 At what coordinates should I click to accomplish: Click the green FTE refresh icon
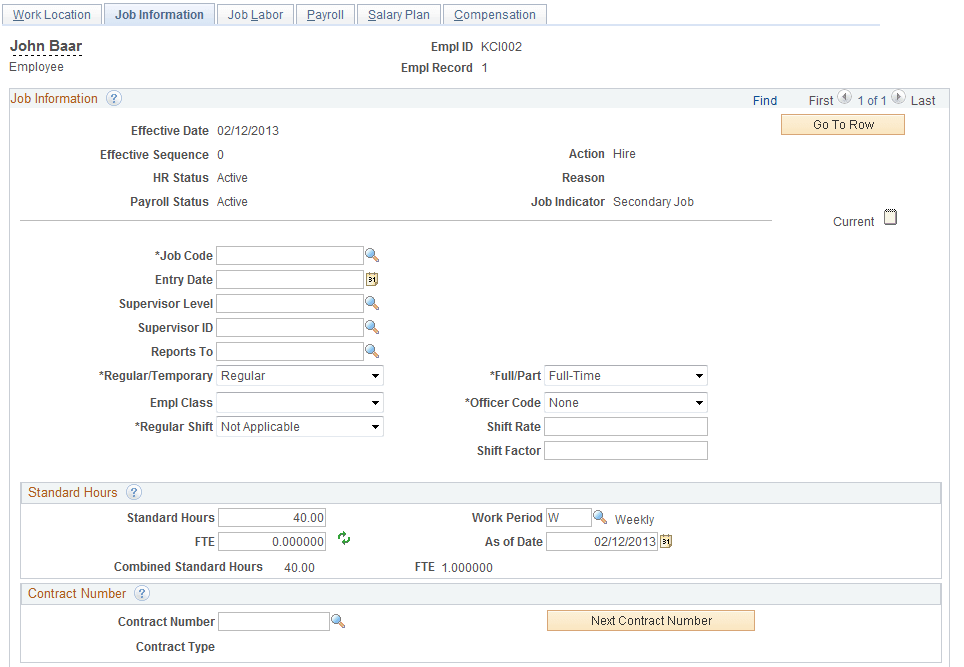344,539
